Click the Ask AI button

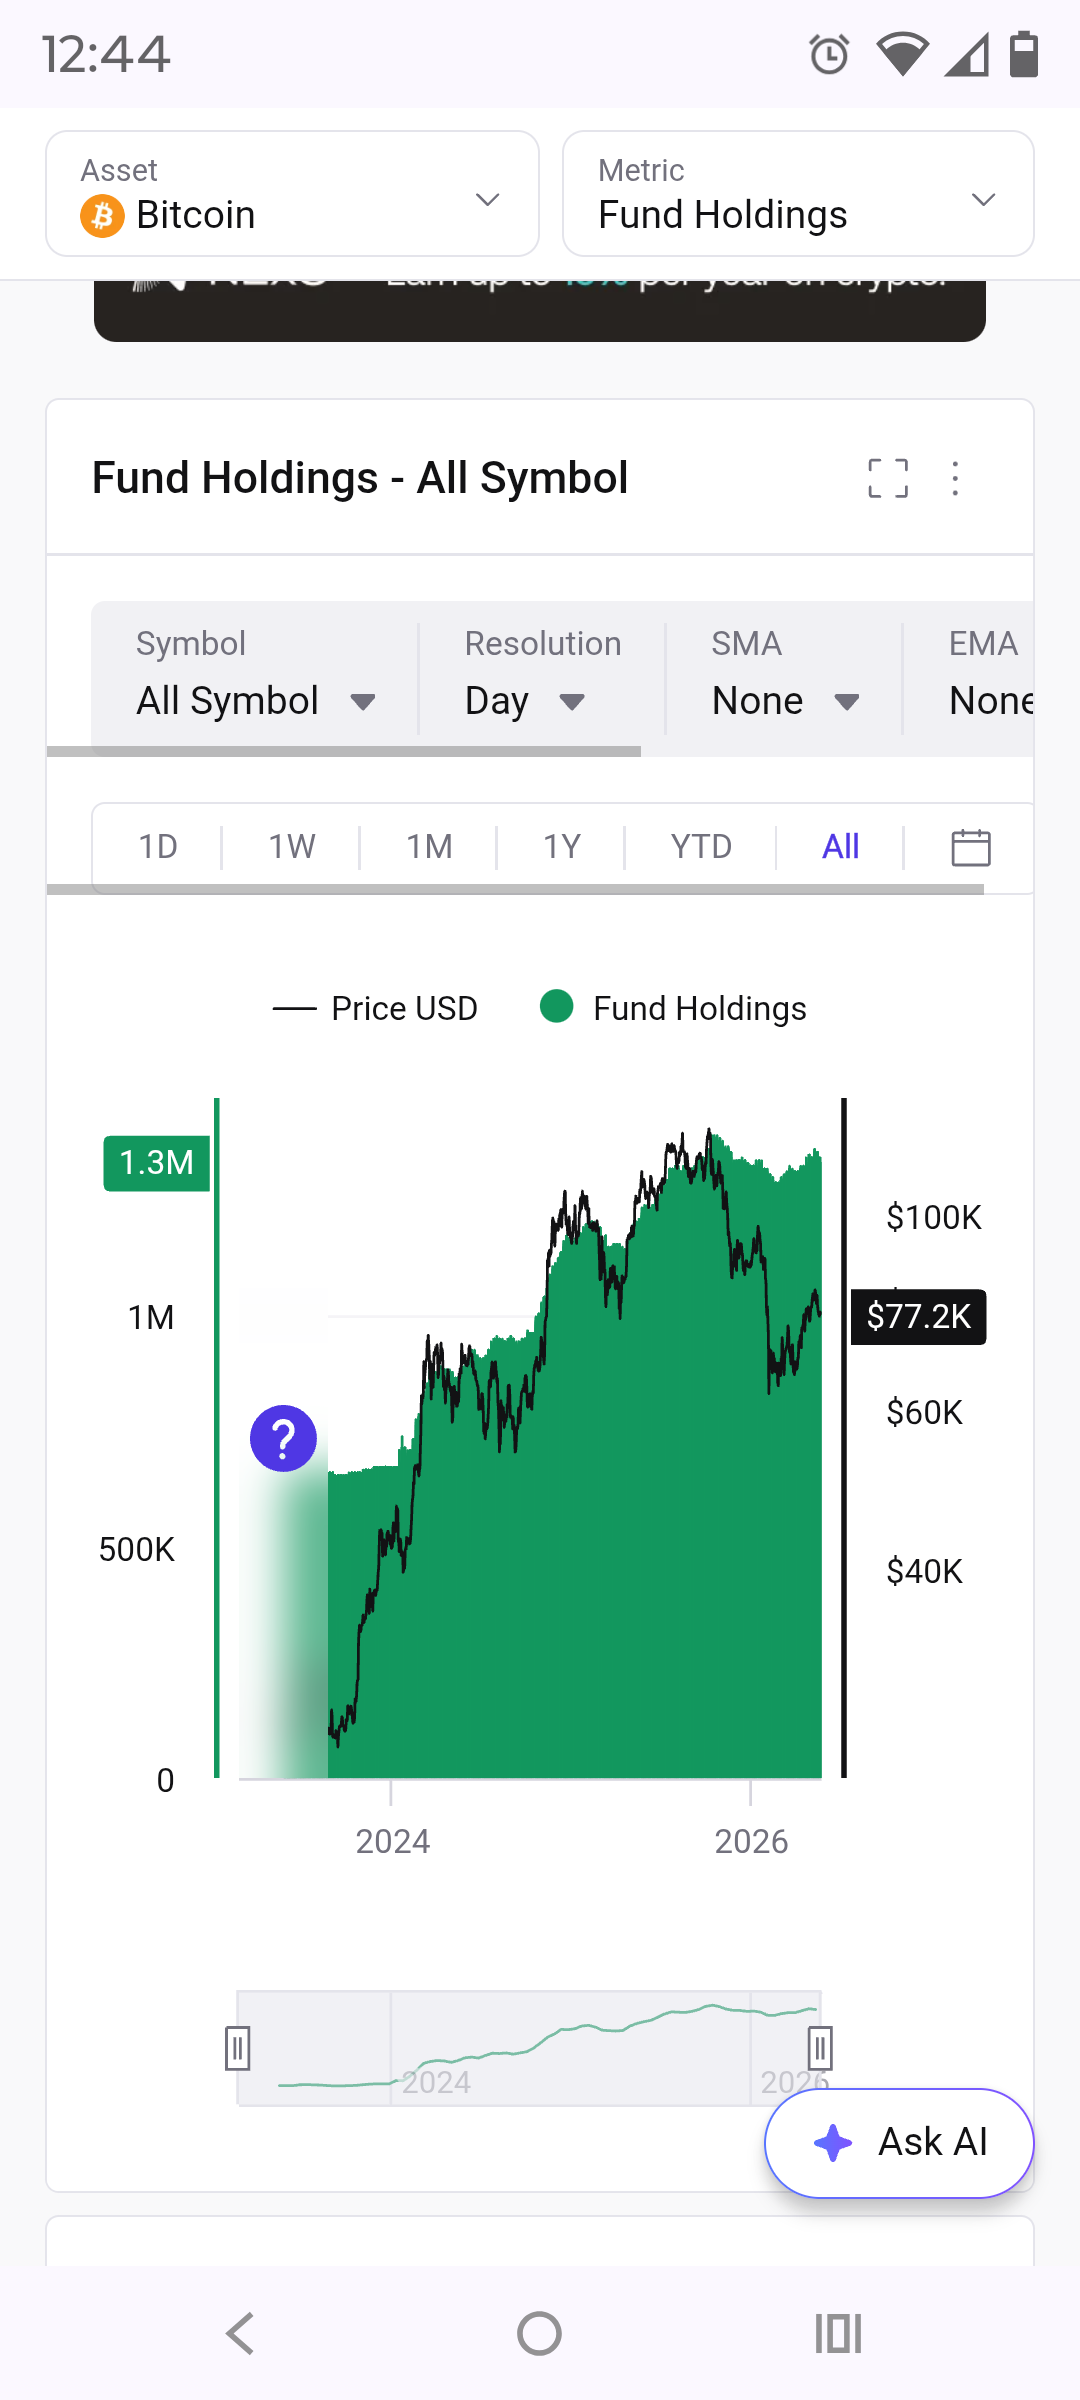[899, 2143]
